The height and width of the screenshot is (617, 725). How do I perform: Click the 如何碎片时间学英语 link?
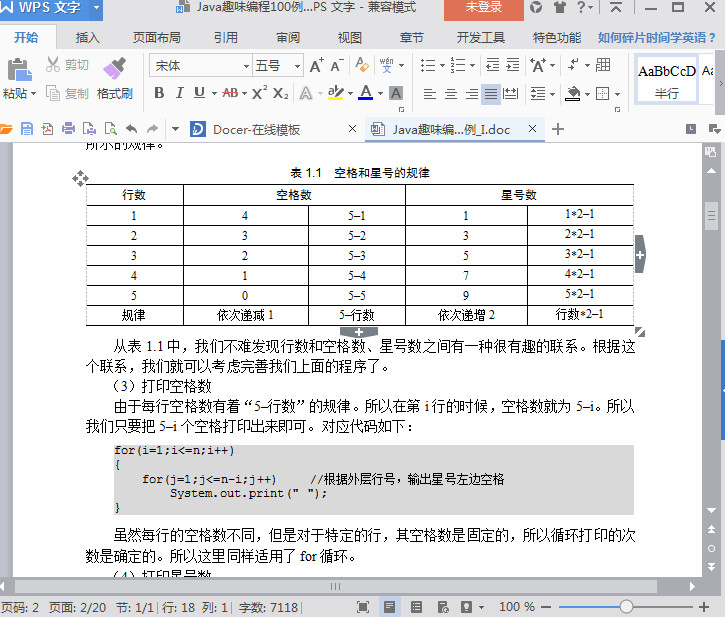pos(656,37)
